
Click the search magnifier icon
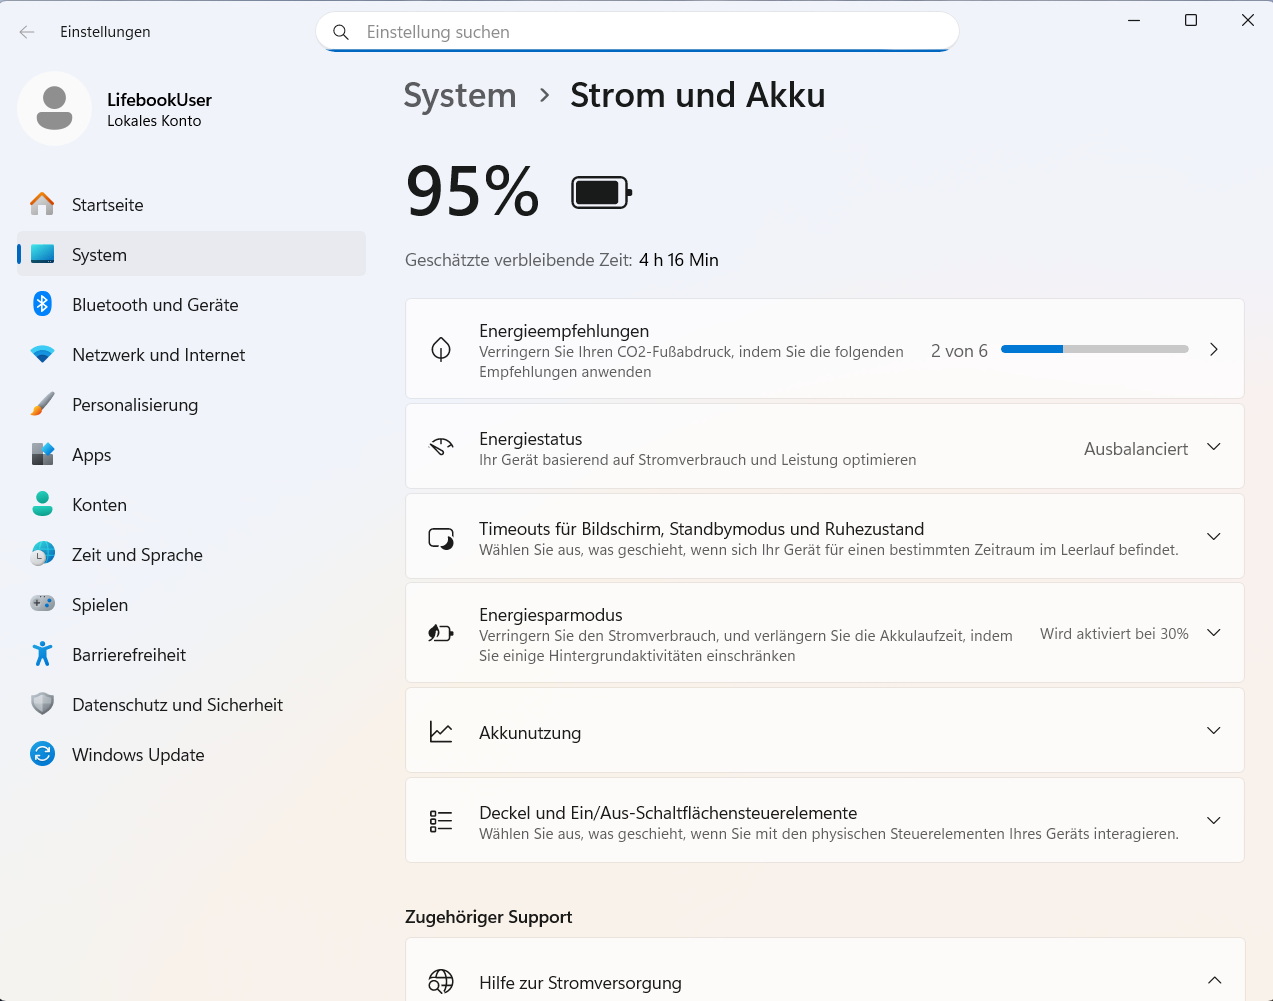[x=341, y=32]
